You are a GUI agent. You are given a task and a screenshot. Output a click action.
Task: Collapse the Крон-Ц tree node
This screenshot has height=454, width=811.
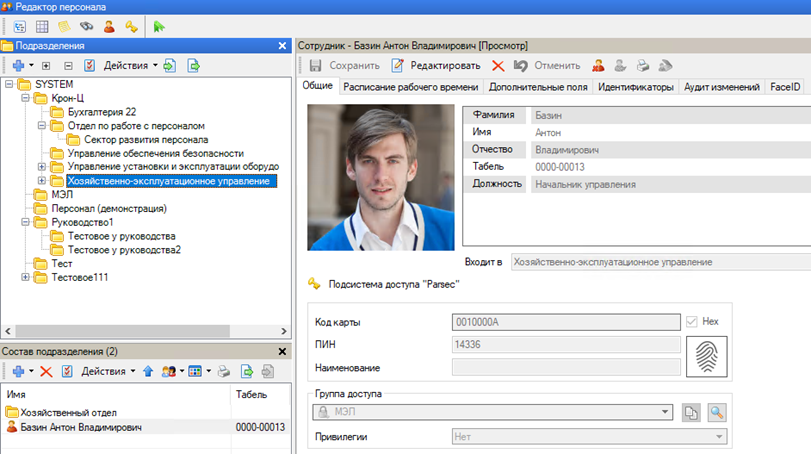click(x=25, y=98)
